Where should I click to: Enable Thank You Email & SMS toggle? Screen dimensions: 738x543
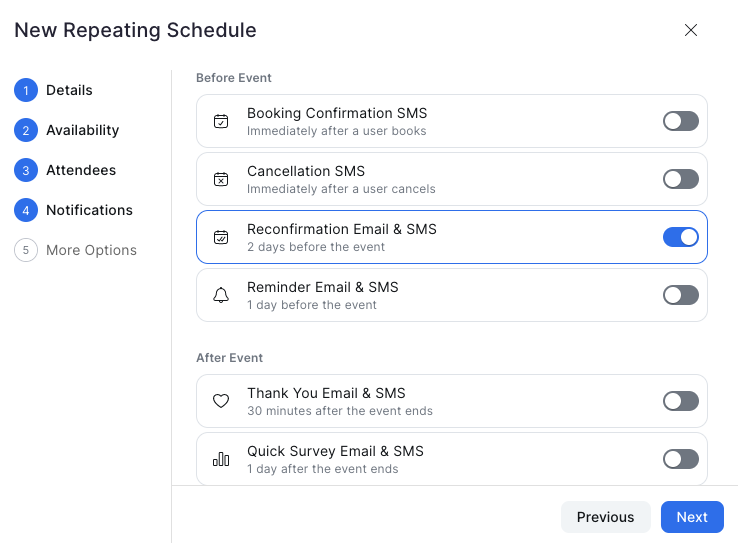680,402
